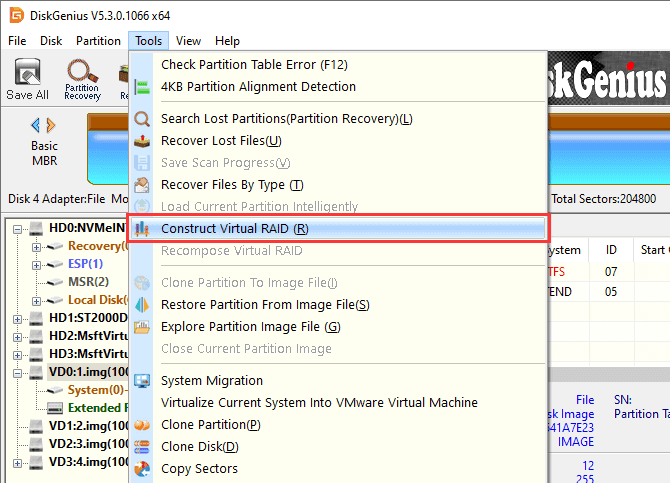Viewport: 670px width, 483px height.
Task: Choose Clone Partition
Action: coord(338,425)
